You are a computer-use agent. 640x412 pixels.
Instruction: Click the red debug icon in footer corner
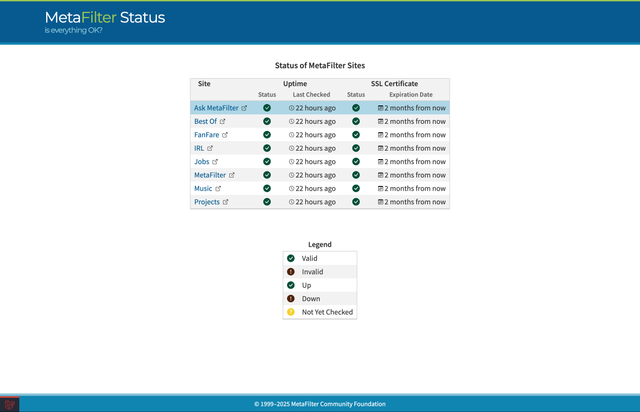pyautogui.click(x=9, y=404)
